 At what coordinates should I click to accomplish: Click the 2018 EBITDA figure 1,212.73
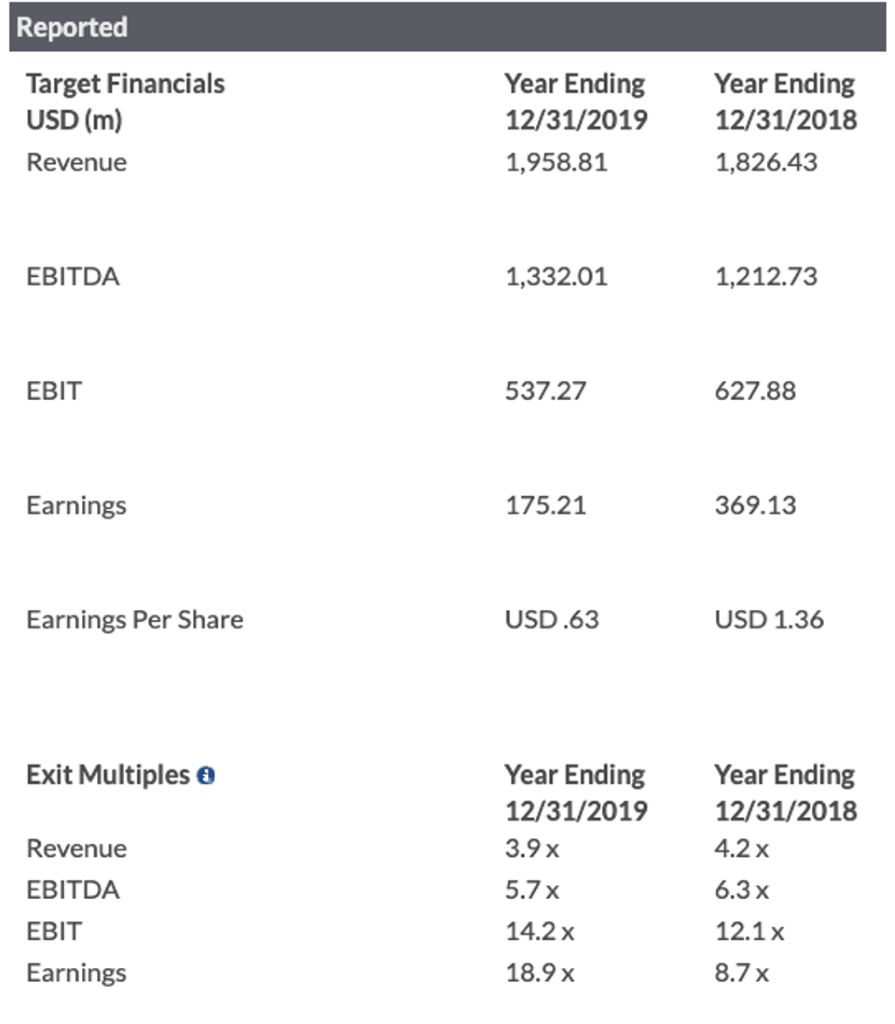(765, 277)
